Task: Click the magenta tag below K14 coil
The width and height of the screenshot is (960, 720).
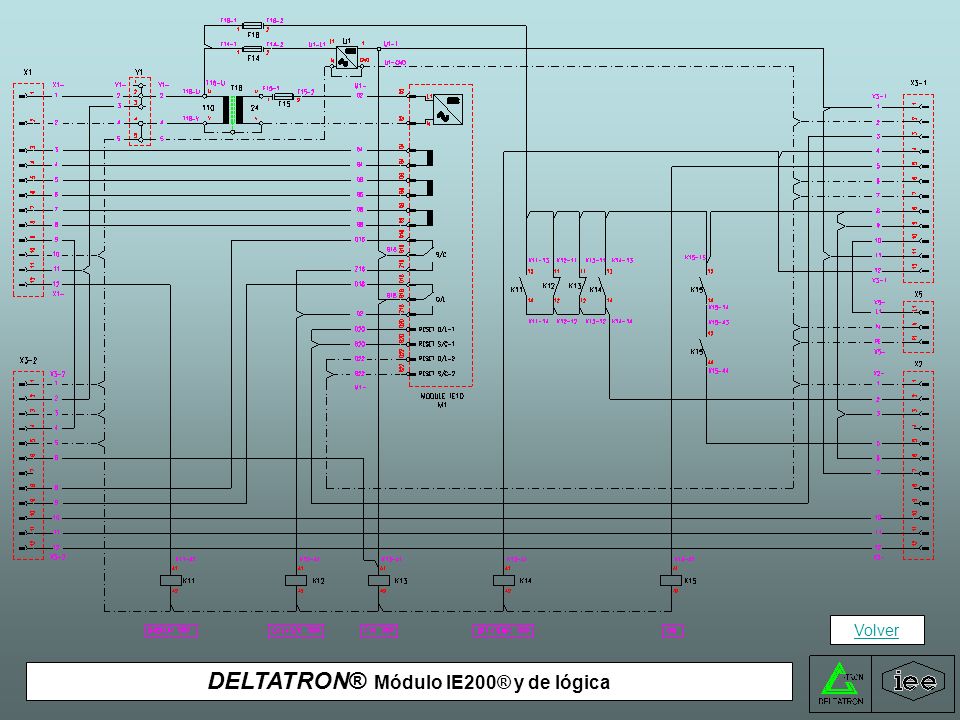Action: [503, 631]
